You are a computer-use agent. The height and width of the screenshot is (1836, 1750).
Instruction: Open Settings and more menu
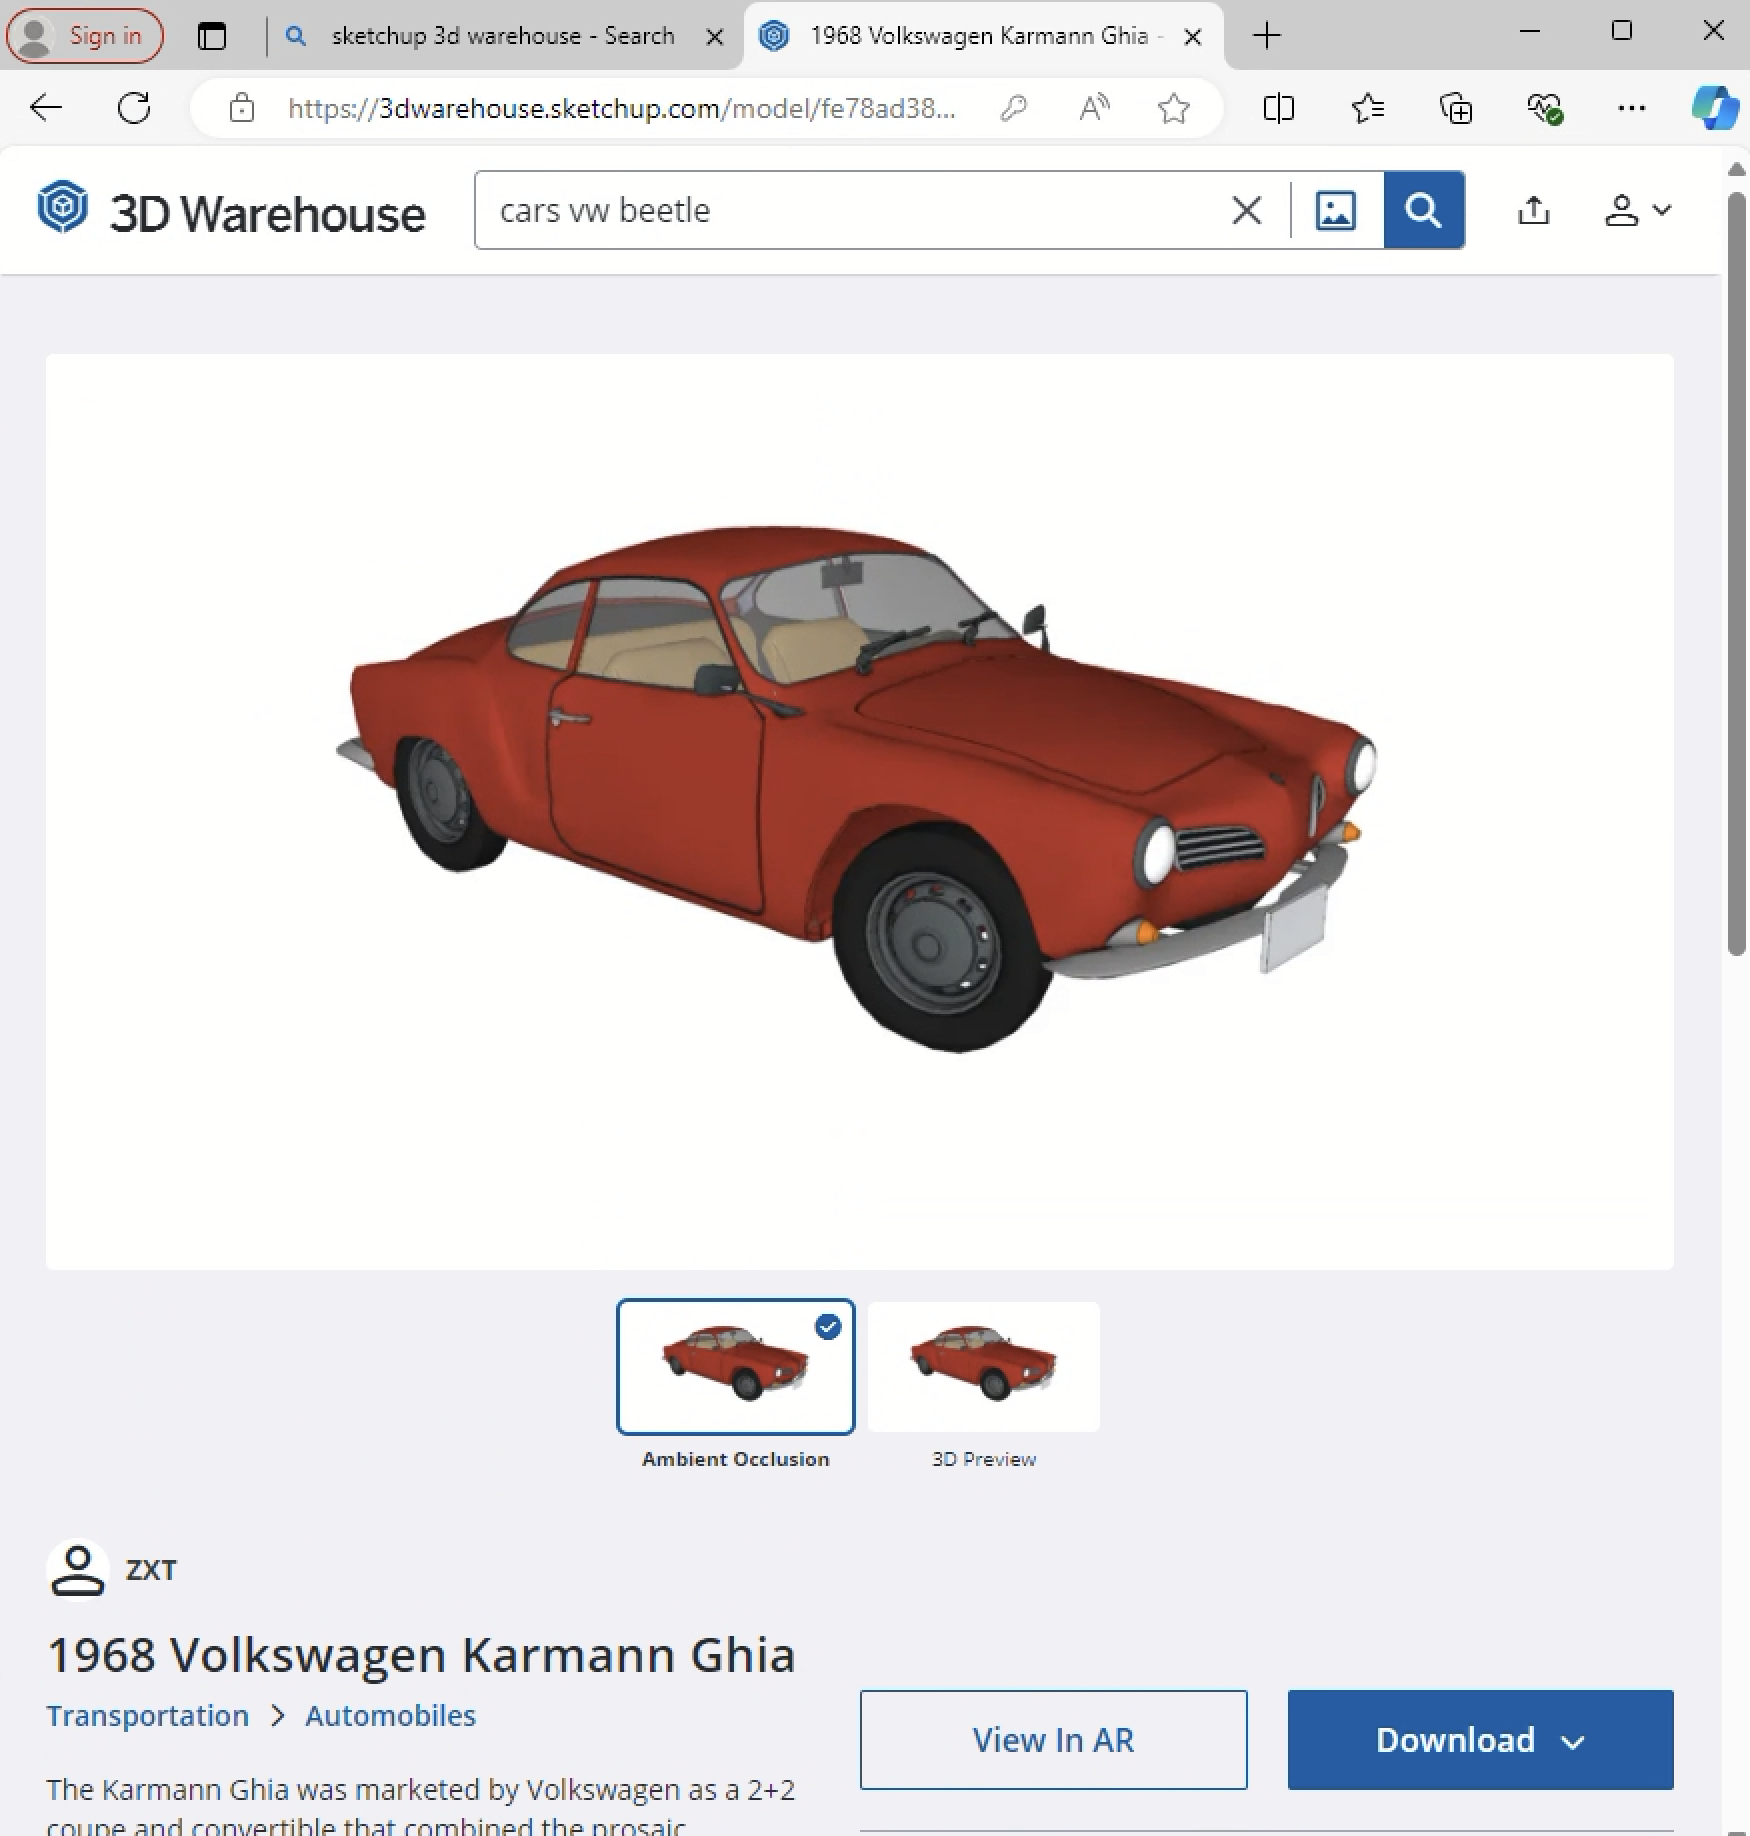pyautogui.click(x=1631, y=107)
